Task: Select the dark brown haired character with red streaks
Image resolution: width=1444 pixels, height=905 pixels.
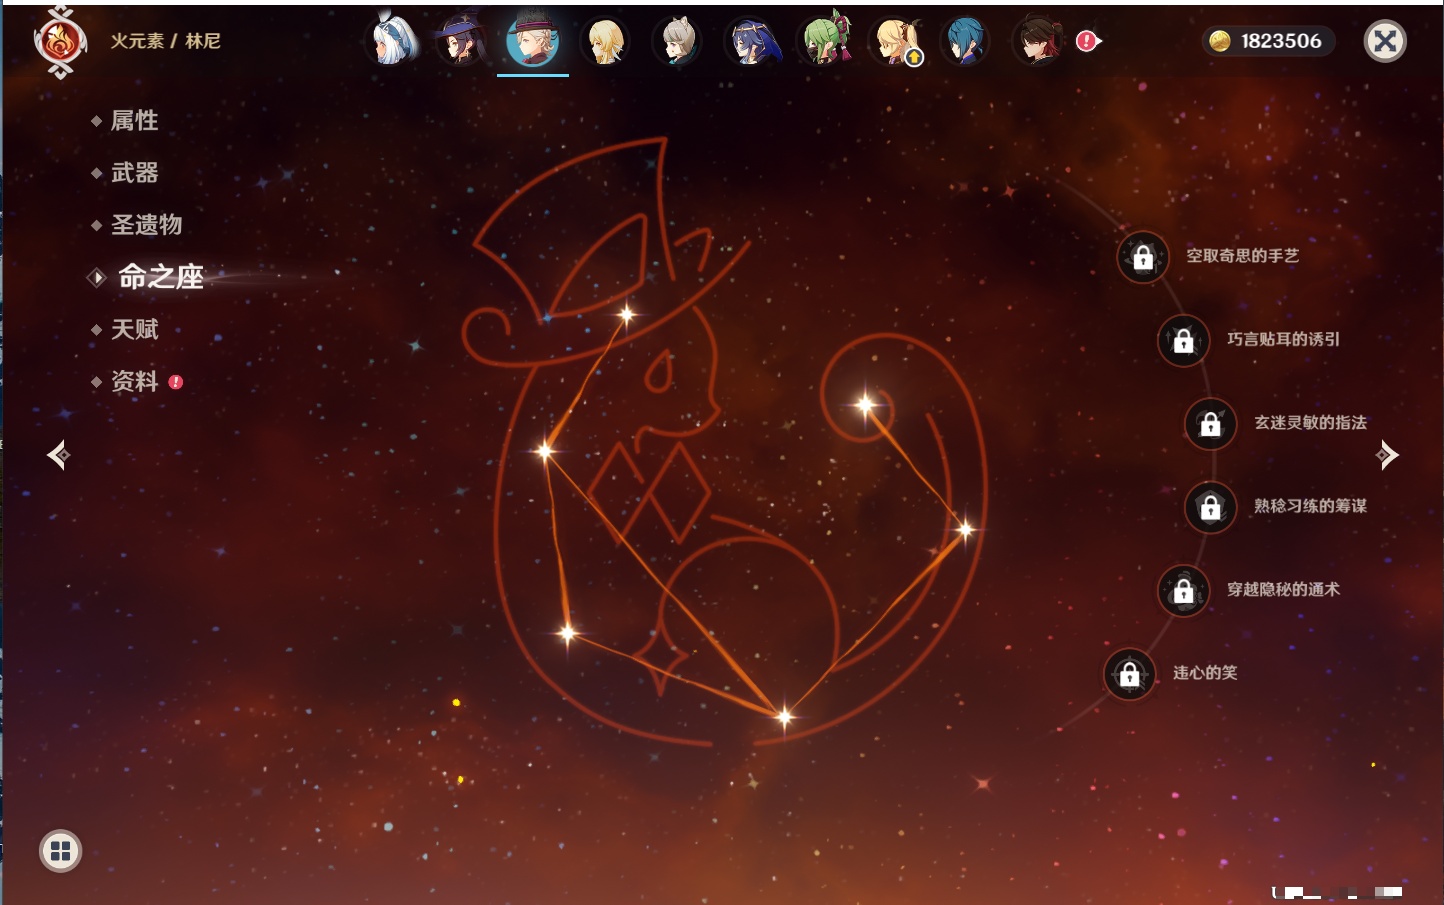Action: [x=1039, y=41]
